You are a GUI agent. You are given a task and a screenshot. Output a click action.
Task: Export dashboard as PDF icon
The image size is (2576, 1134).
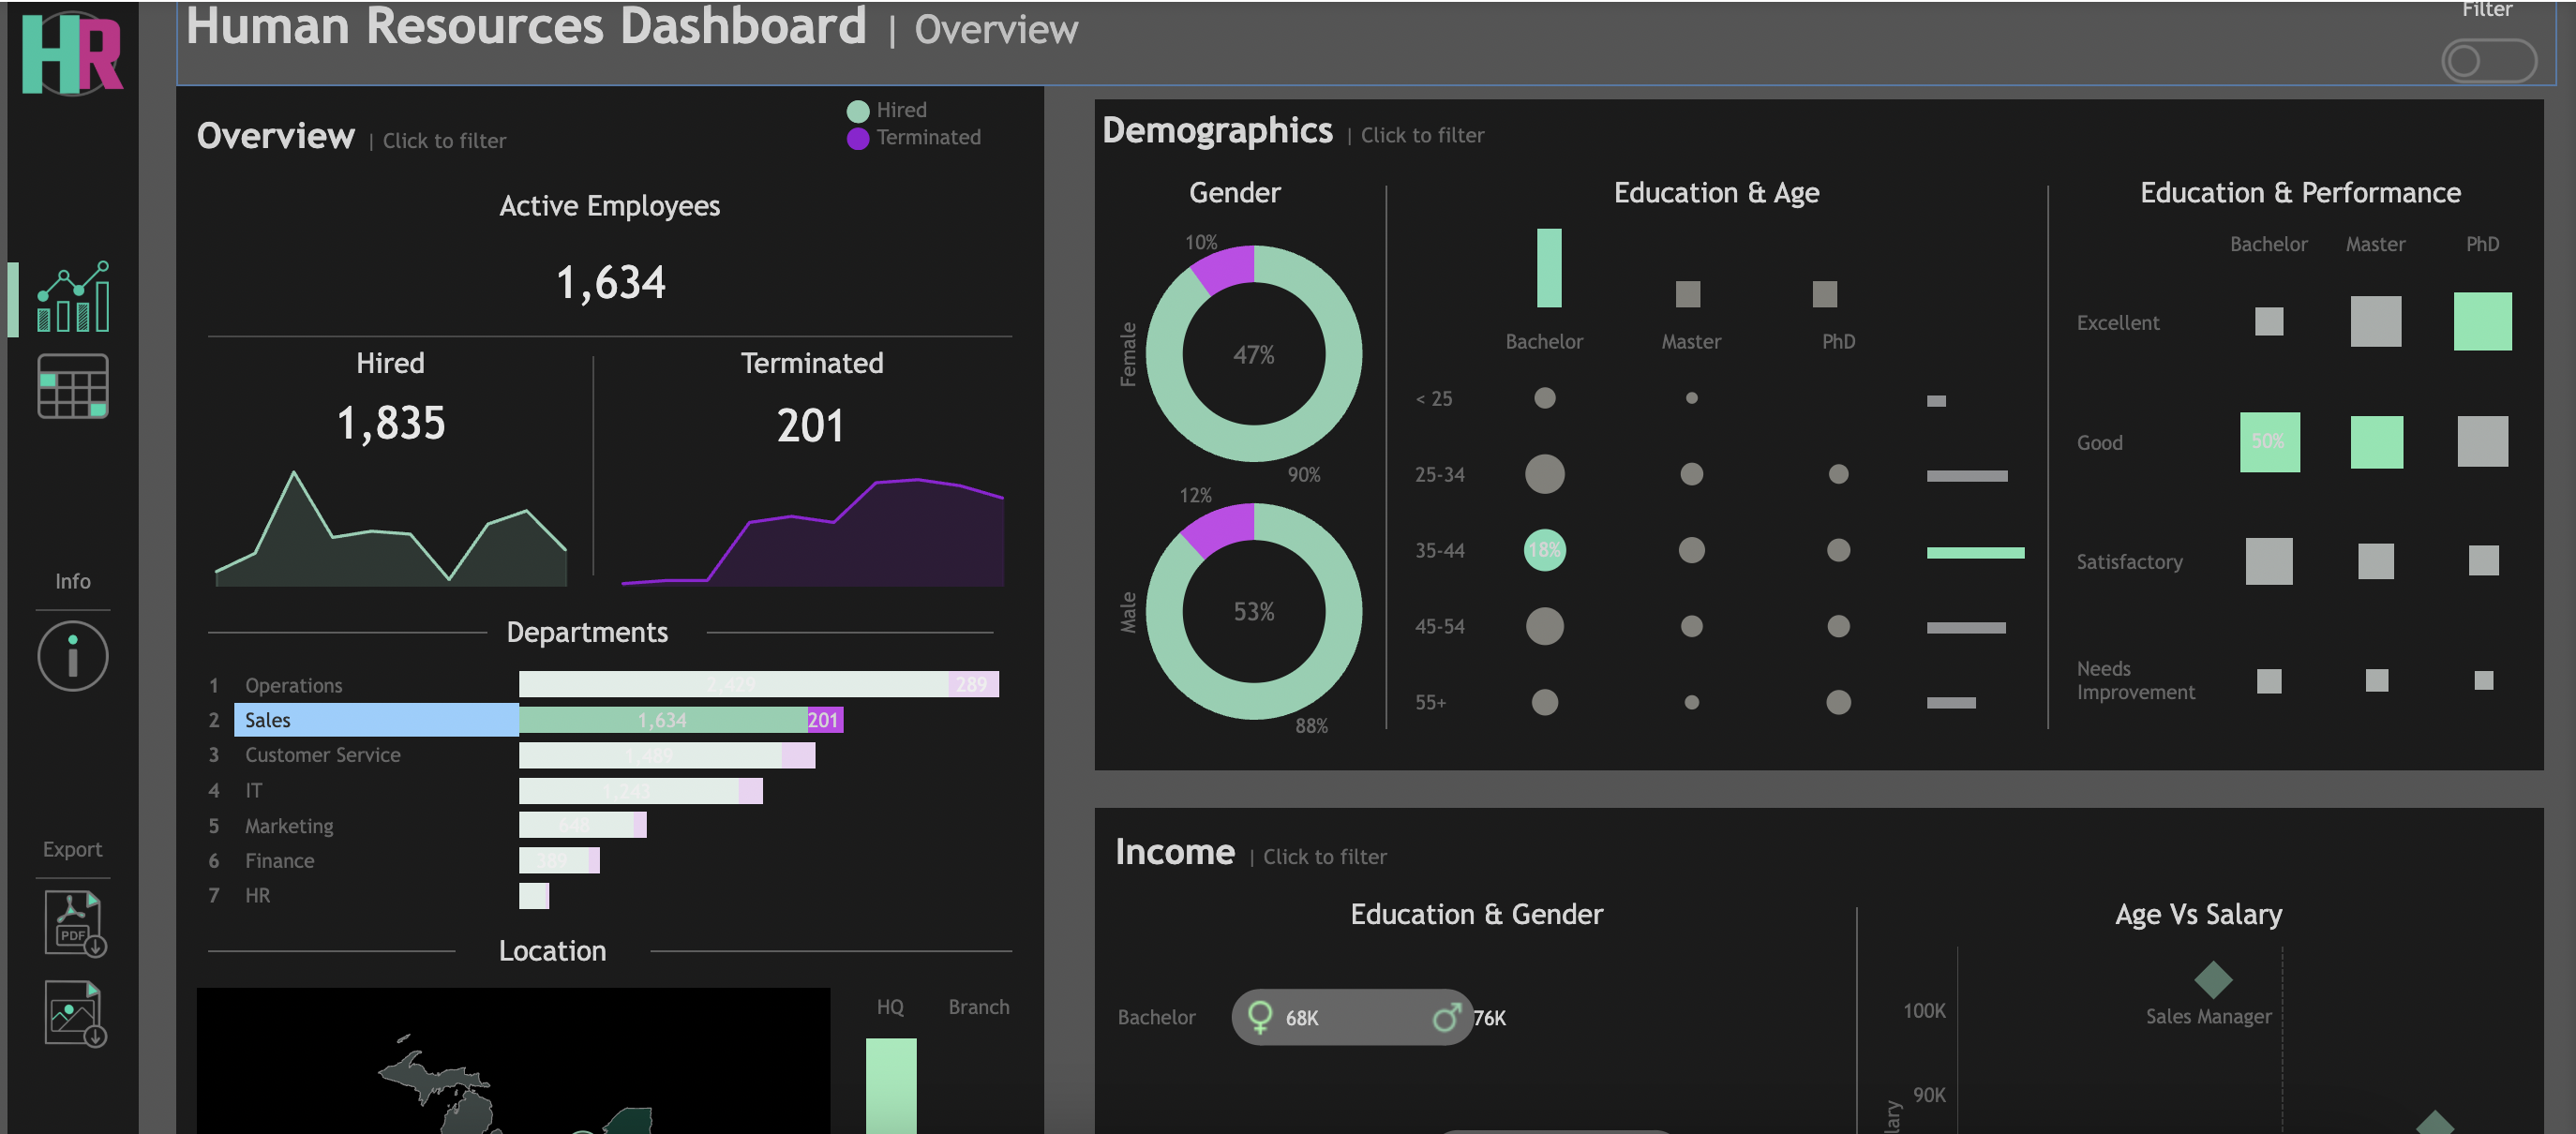pos(75,923)
